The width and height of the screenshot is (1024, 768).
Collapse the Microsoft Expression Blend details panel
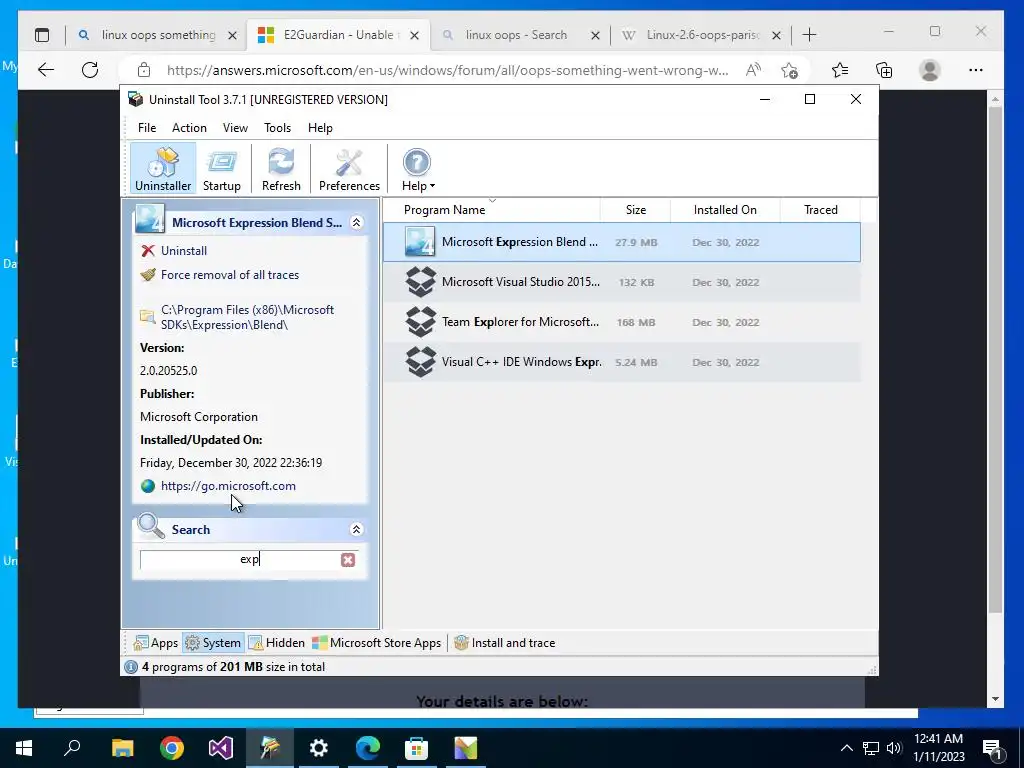(x=357, y=223)
